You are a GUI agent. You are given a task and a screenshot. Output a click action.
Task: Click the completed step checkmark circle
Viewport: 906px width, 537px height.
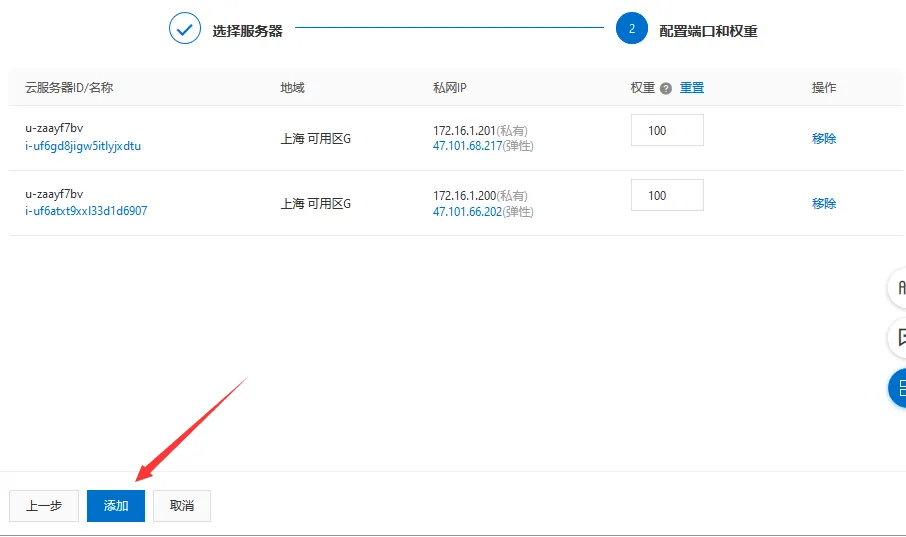185,29
